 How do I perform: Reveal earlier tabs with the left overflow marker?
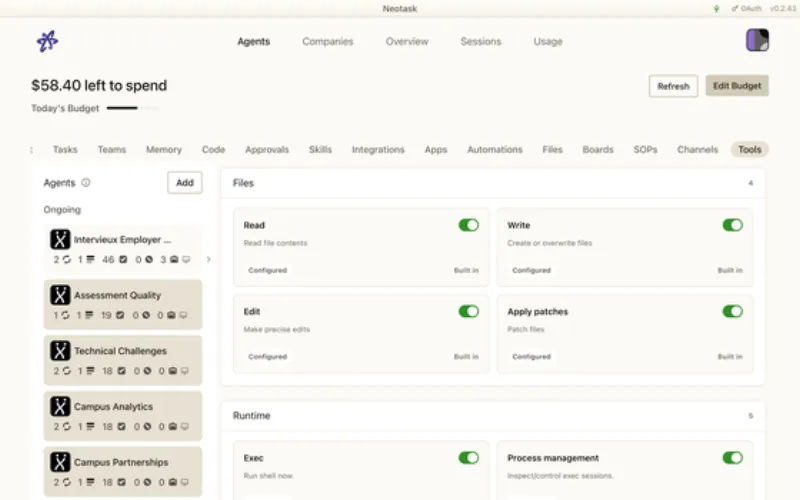pyautogui.click(x=32, y=149)
